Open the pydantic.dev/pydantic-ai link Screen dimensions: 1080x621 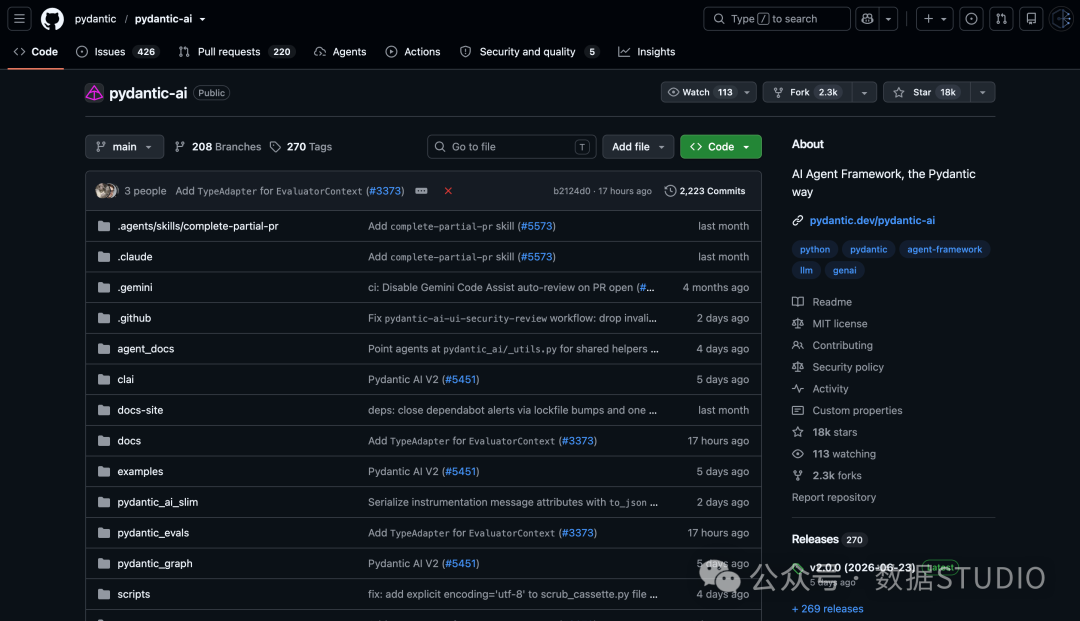pos(872,220)
